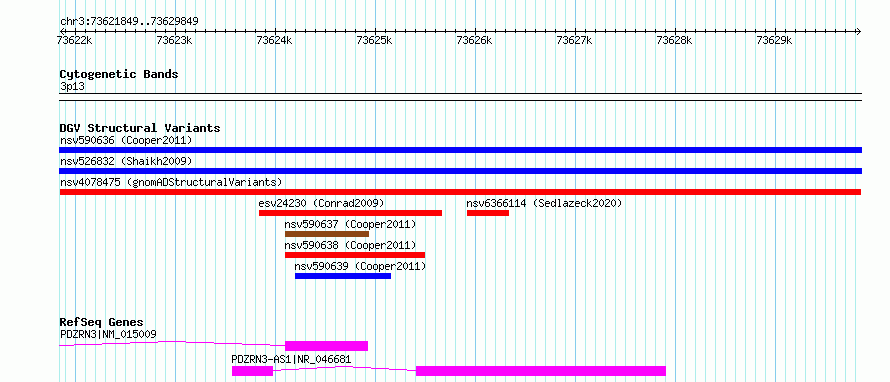Click the PDZRN3 NM_015009 exon block
Image resolution: width=890 pixels, height=382 pixels.
pyautogui.click(x=326, y=346)
